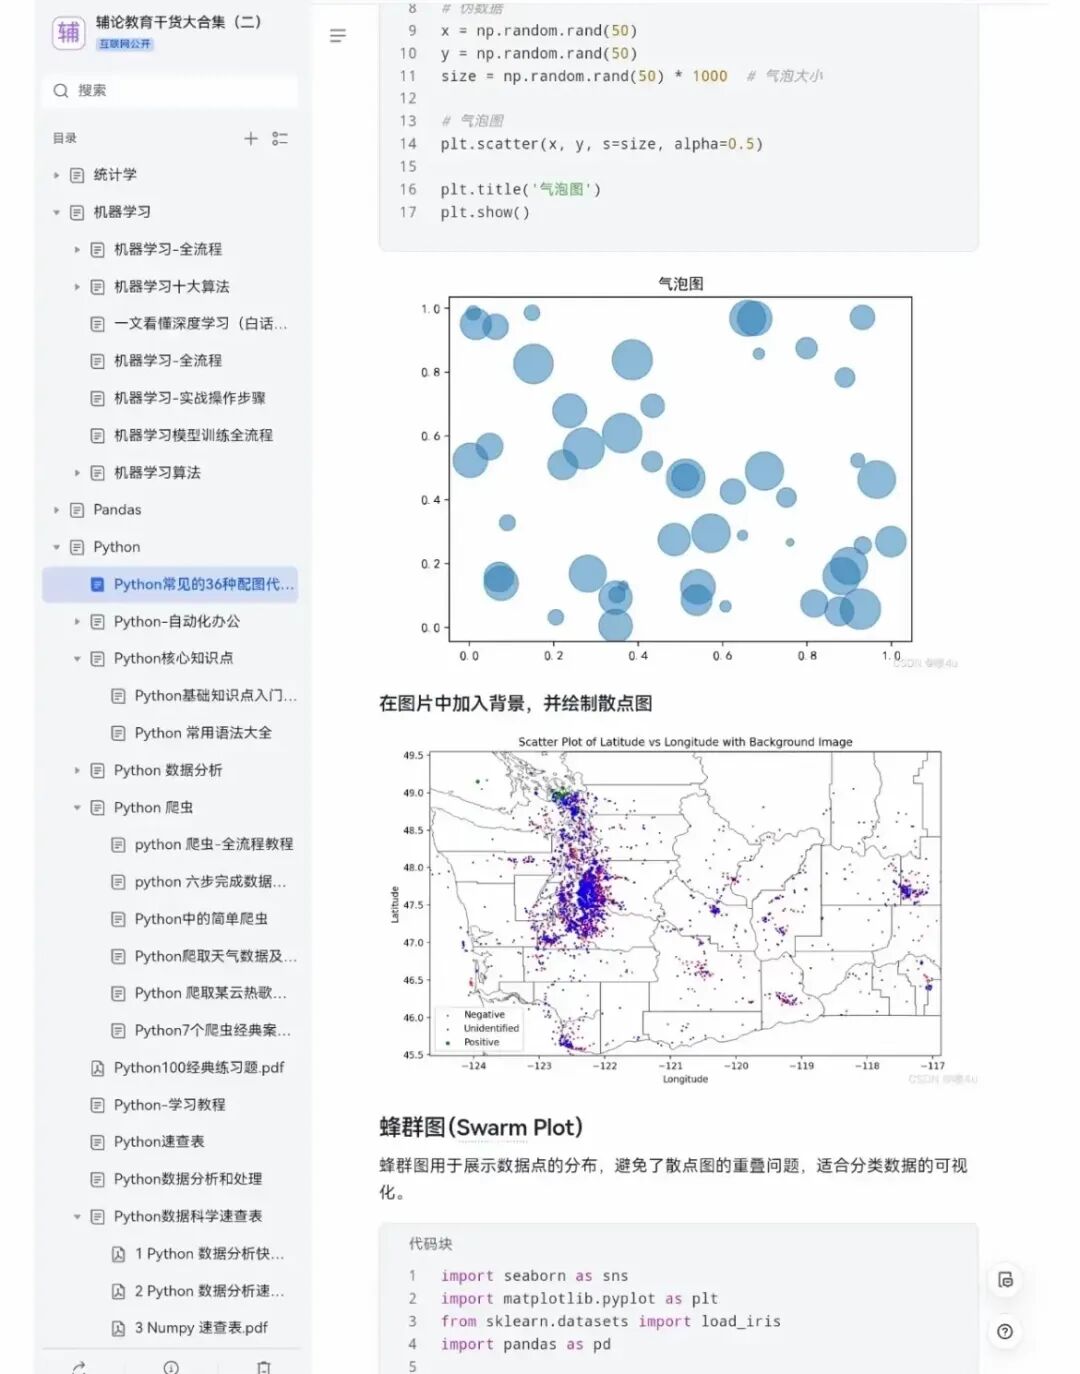Collapse the Python 爬虫 node

[x=77, y=808]
